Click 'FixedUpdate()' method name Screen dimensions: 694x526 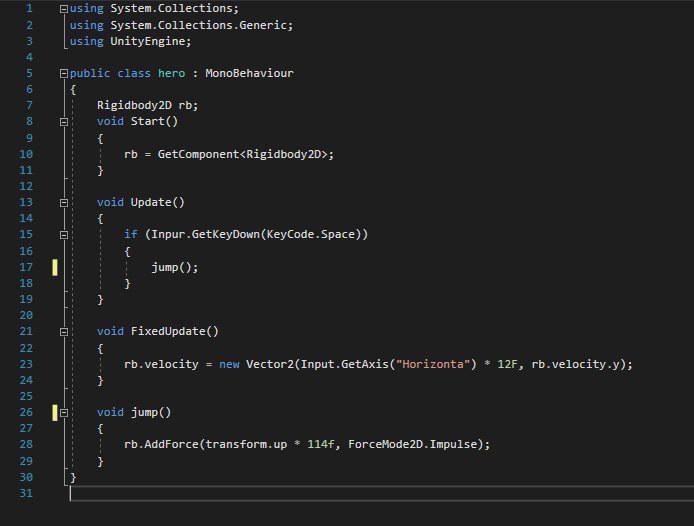(x=174, y=331)
